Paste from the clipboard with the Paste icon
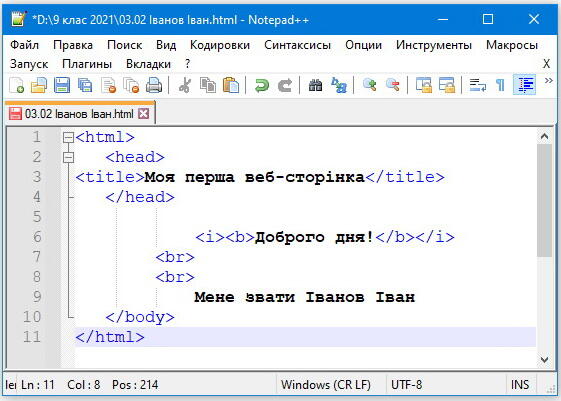The height and width of the screenshot is (401, 561). coord(231,85)
